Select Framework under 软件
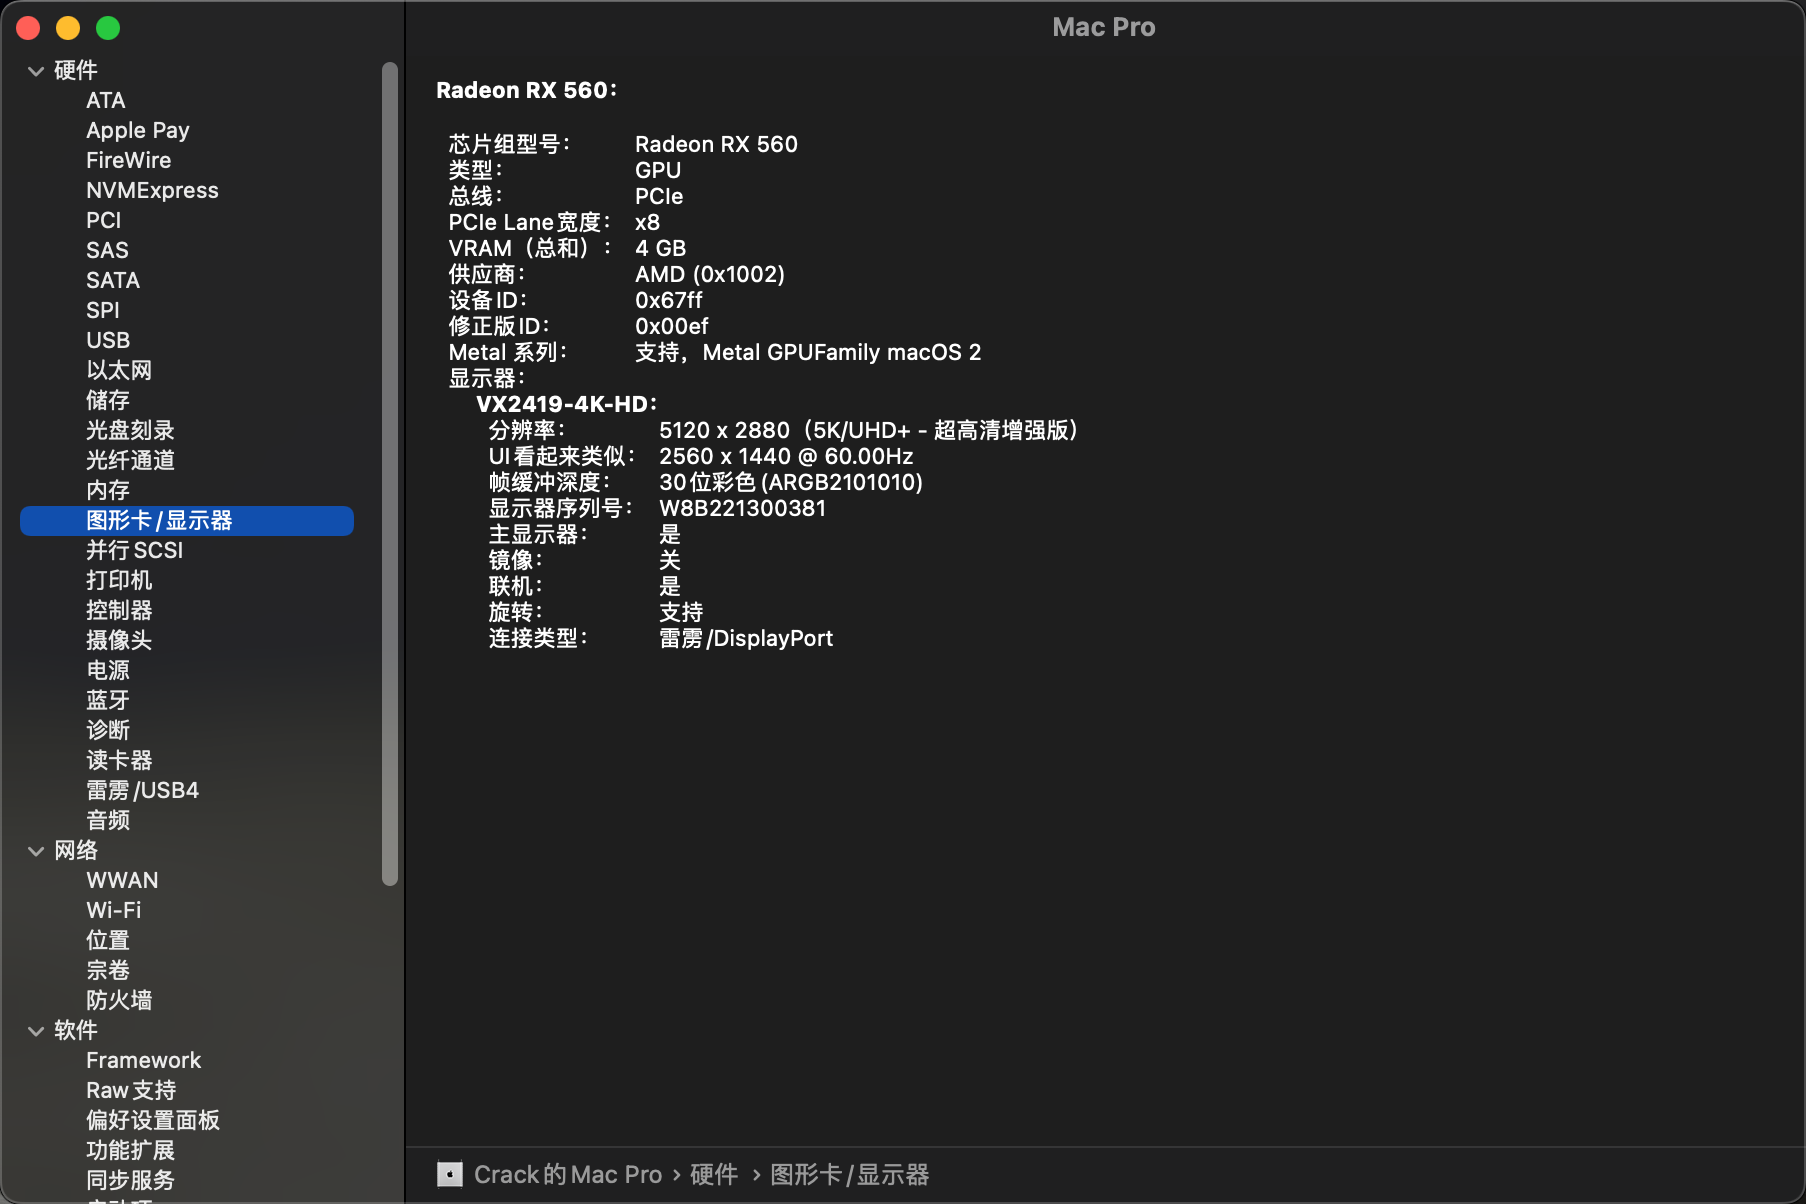 click(x=143, y=1060)
